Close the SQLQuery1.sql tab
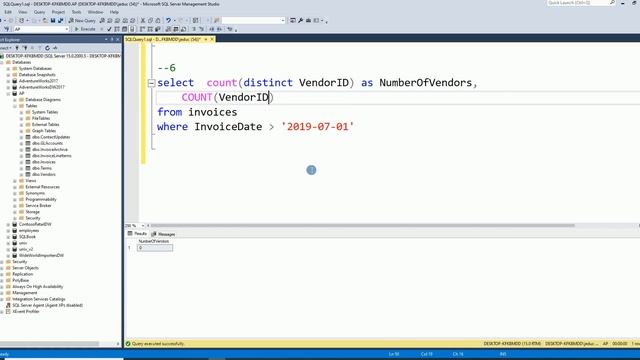The width and height of the screenshot is (640, 360). [x=212, y=39]
